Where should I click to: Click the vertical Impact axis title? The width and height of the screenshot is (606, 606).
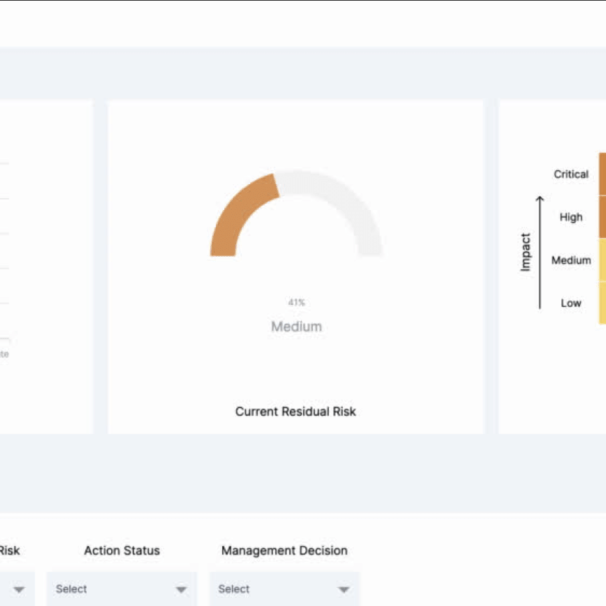coord(525,252)
